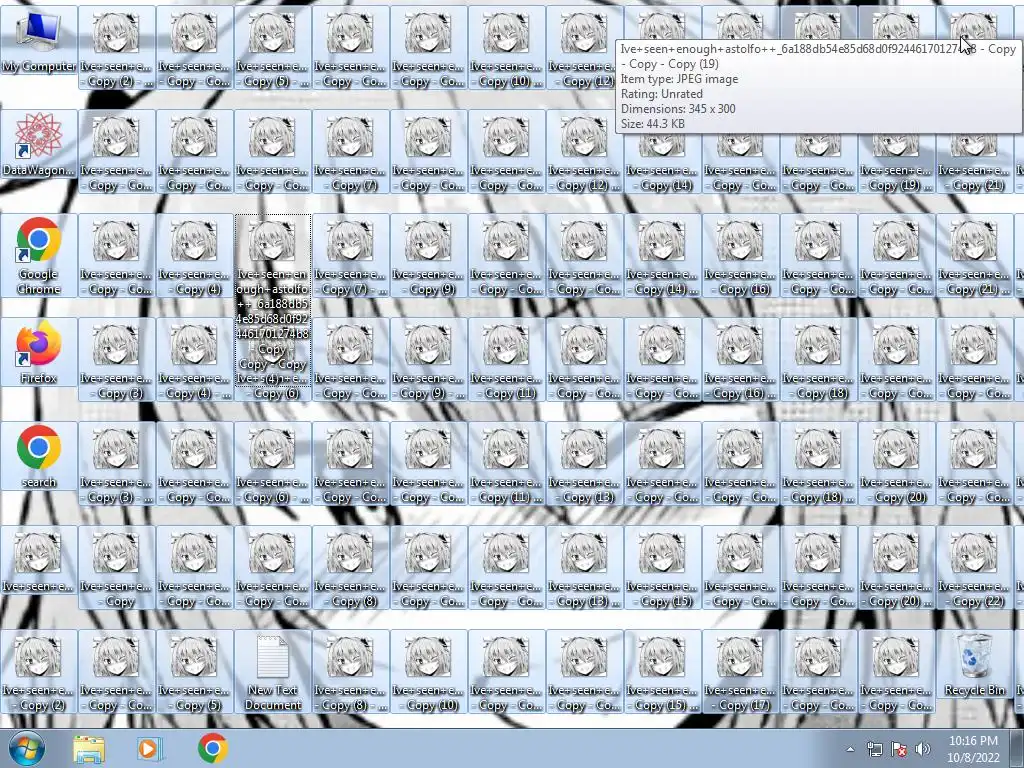Screen dimensions: 1024x768
Task: Open the Chrome icon pinned on taskbar
Action: click(212, 749)
